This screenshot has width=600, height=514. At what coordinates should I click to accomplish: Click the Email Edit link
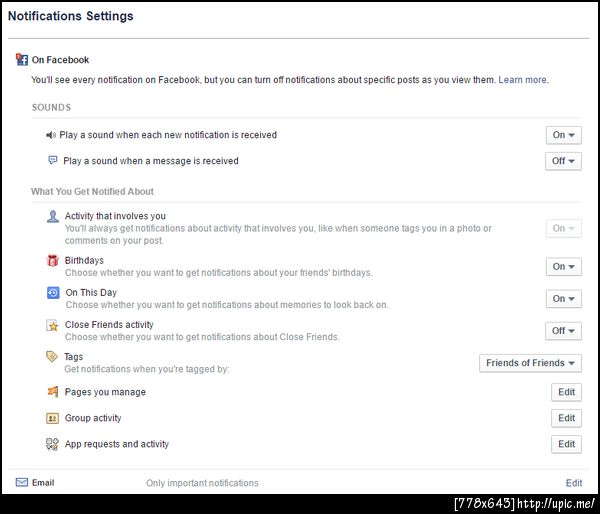click(573, 483)
